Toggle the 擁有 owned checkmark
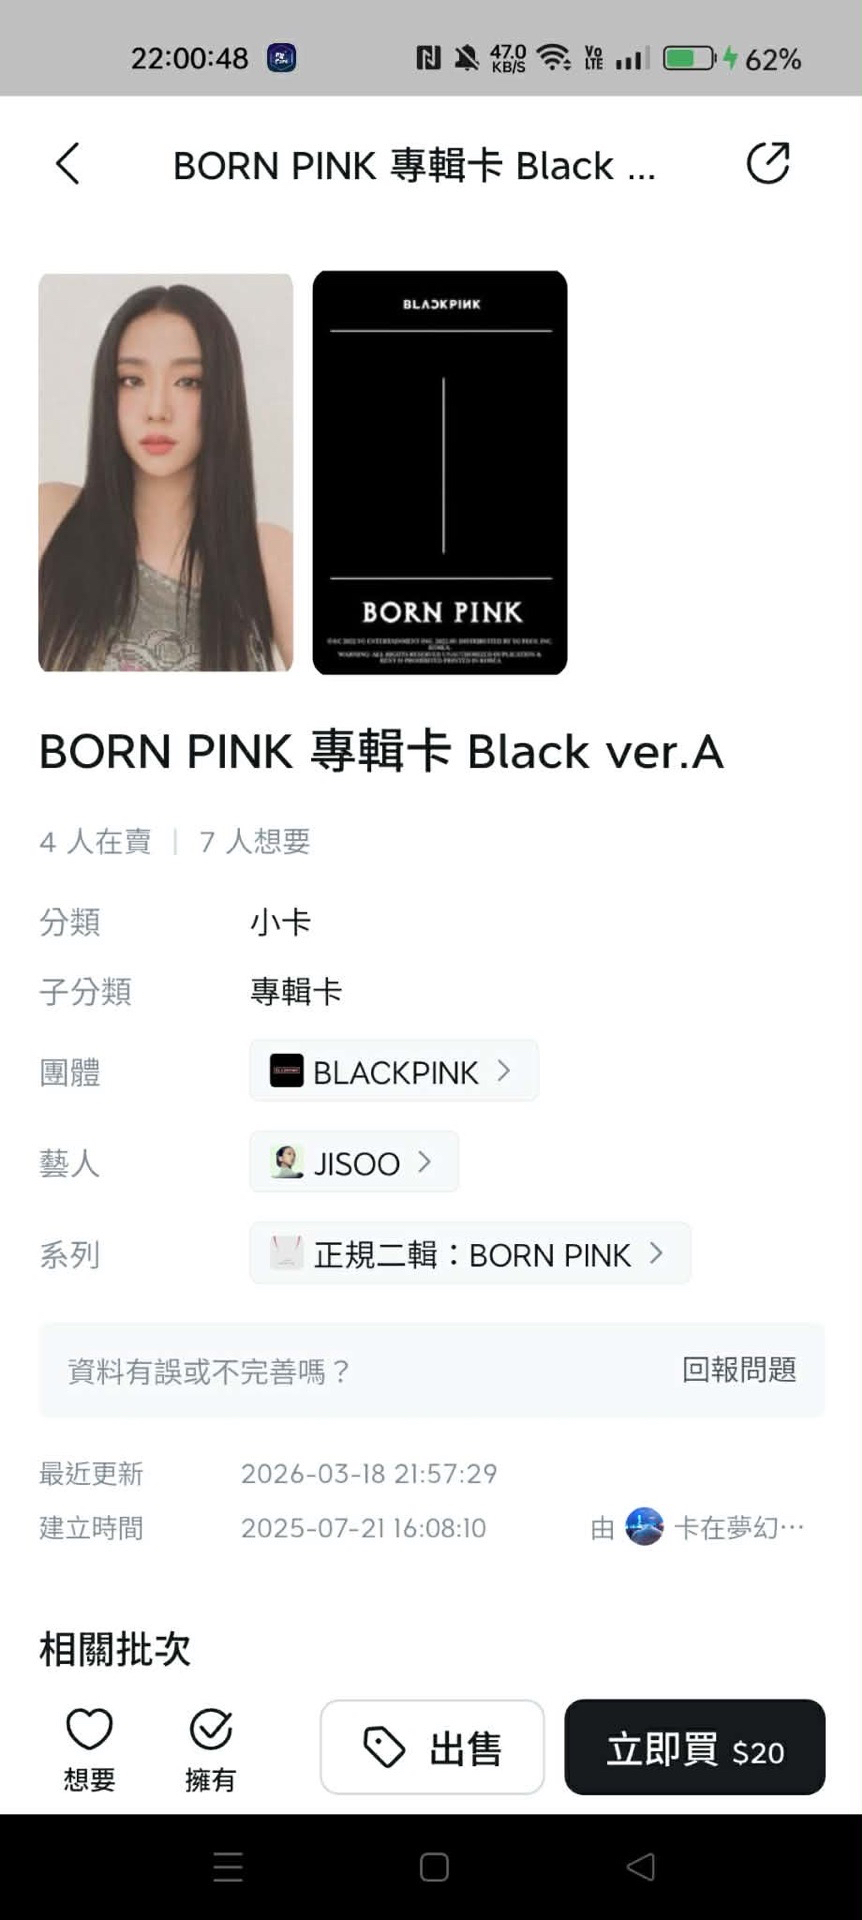 [211, 1749]
